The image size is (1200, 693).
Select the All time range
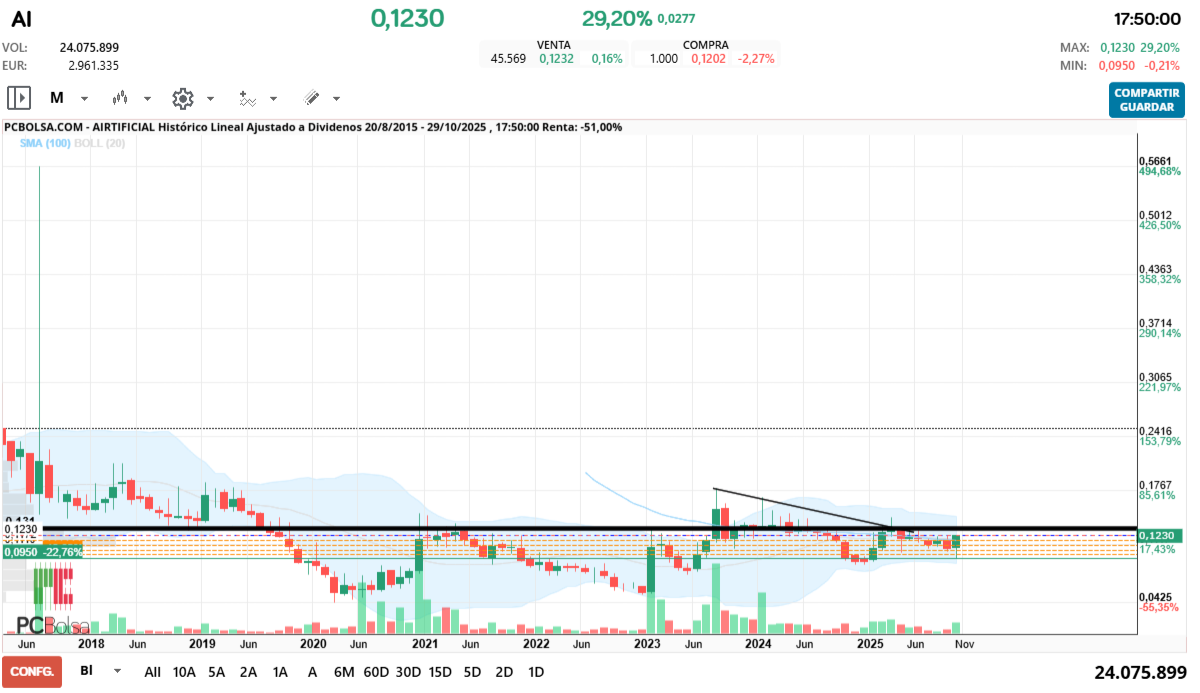(152, 672)
